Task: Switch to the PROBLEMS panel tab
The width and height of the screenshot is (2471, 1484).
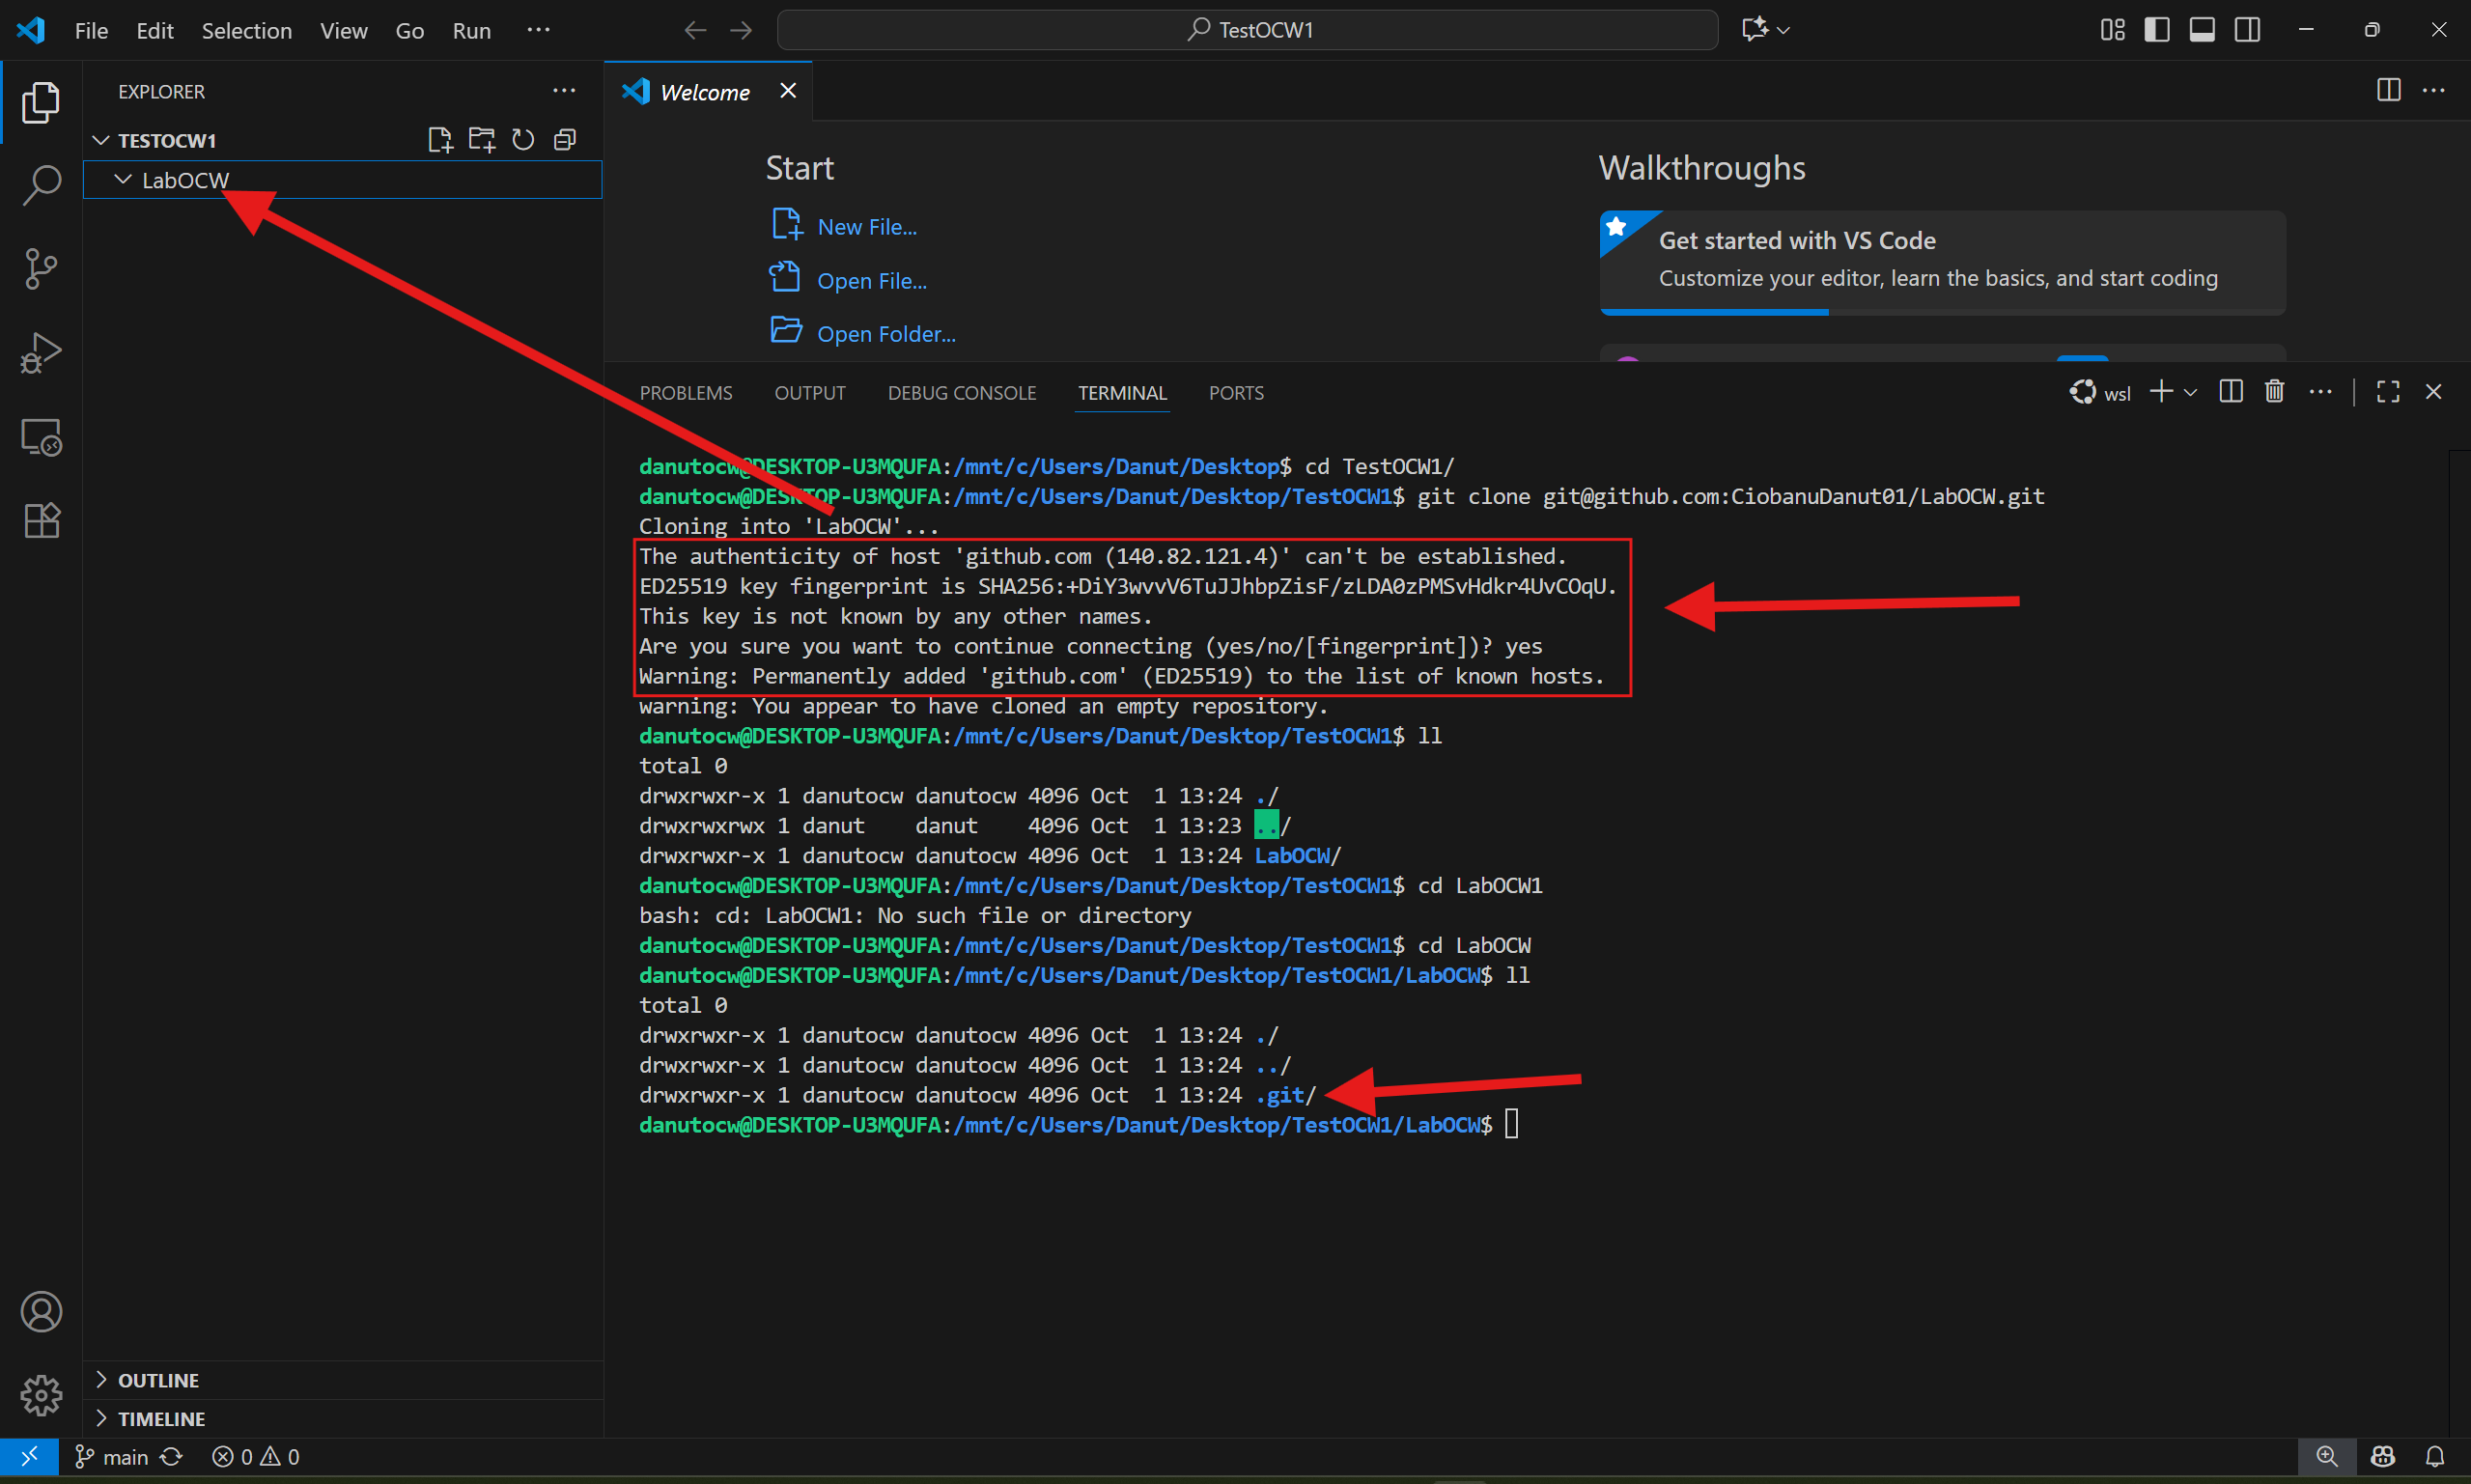Action: coord(686,393)
